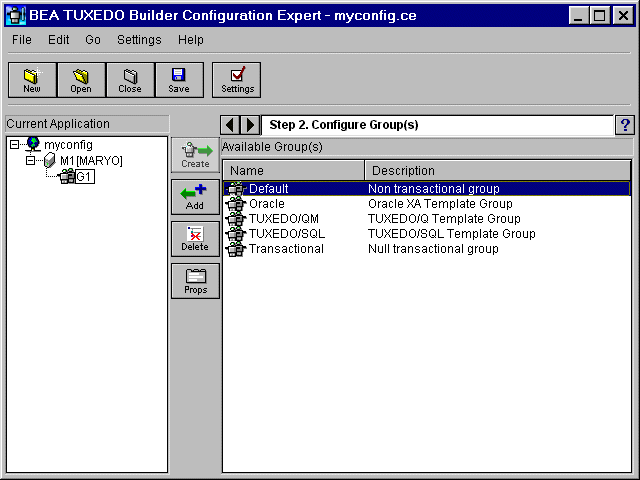Click the 'TUXEDO/SQL Template Group' description
The width and height of the screenshot is (640, 480).
coord(451,234)
